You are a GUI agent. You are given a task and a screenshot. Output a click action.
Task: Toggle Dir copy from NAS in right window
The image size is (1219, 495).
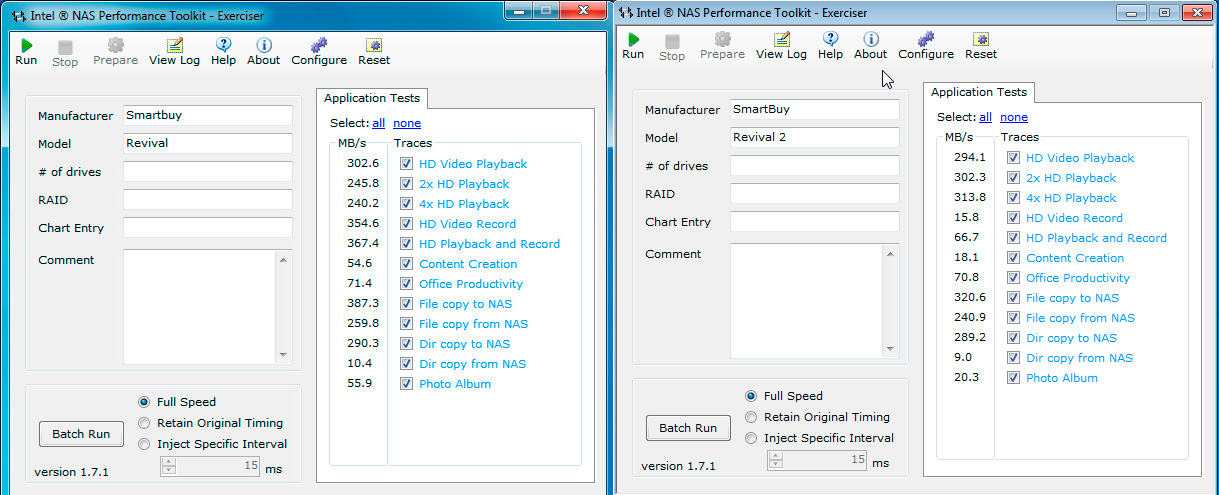[1013, 358]
